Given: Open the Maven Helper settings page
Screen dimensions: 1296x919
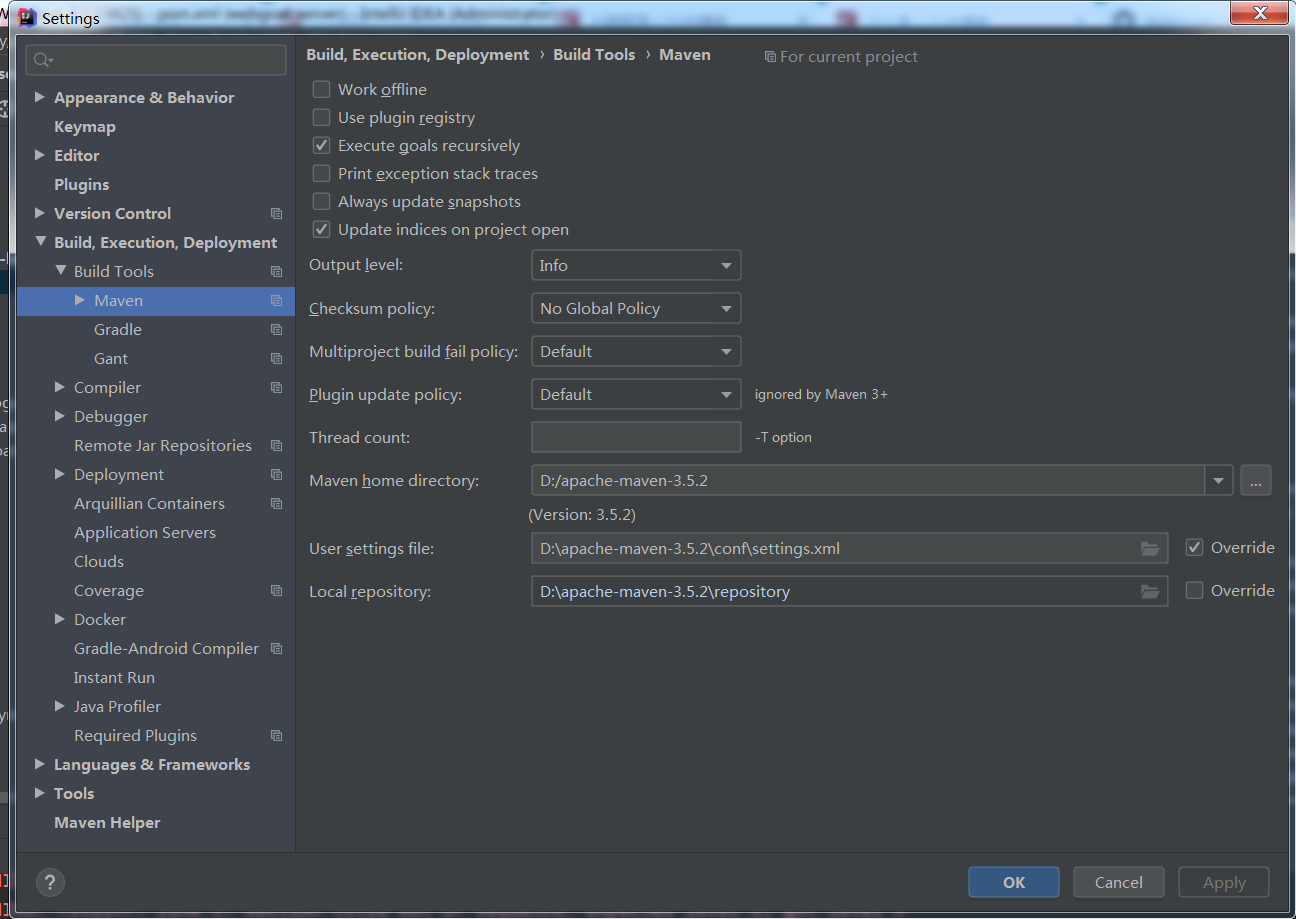Looking at the screenshot, I should click(x=107, y=822).
